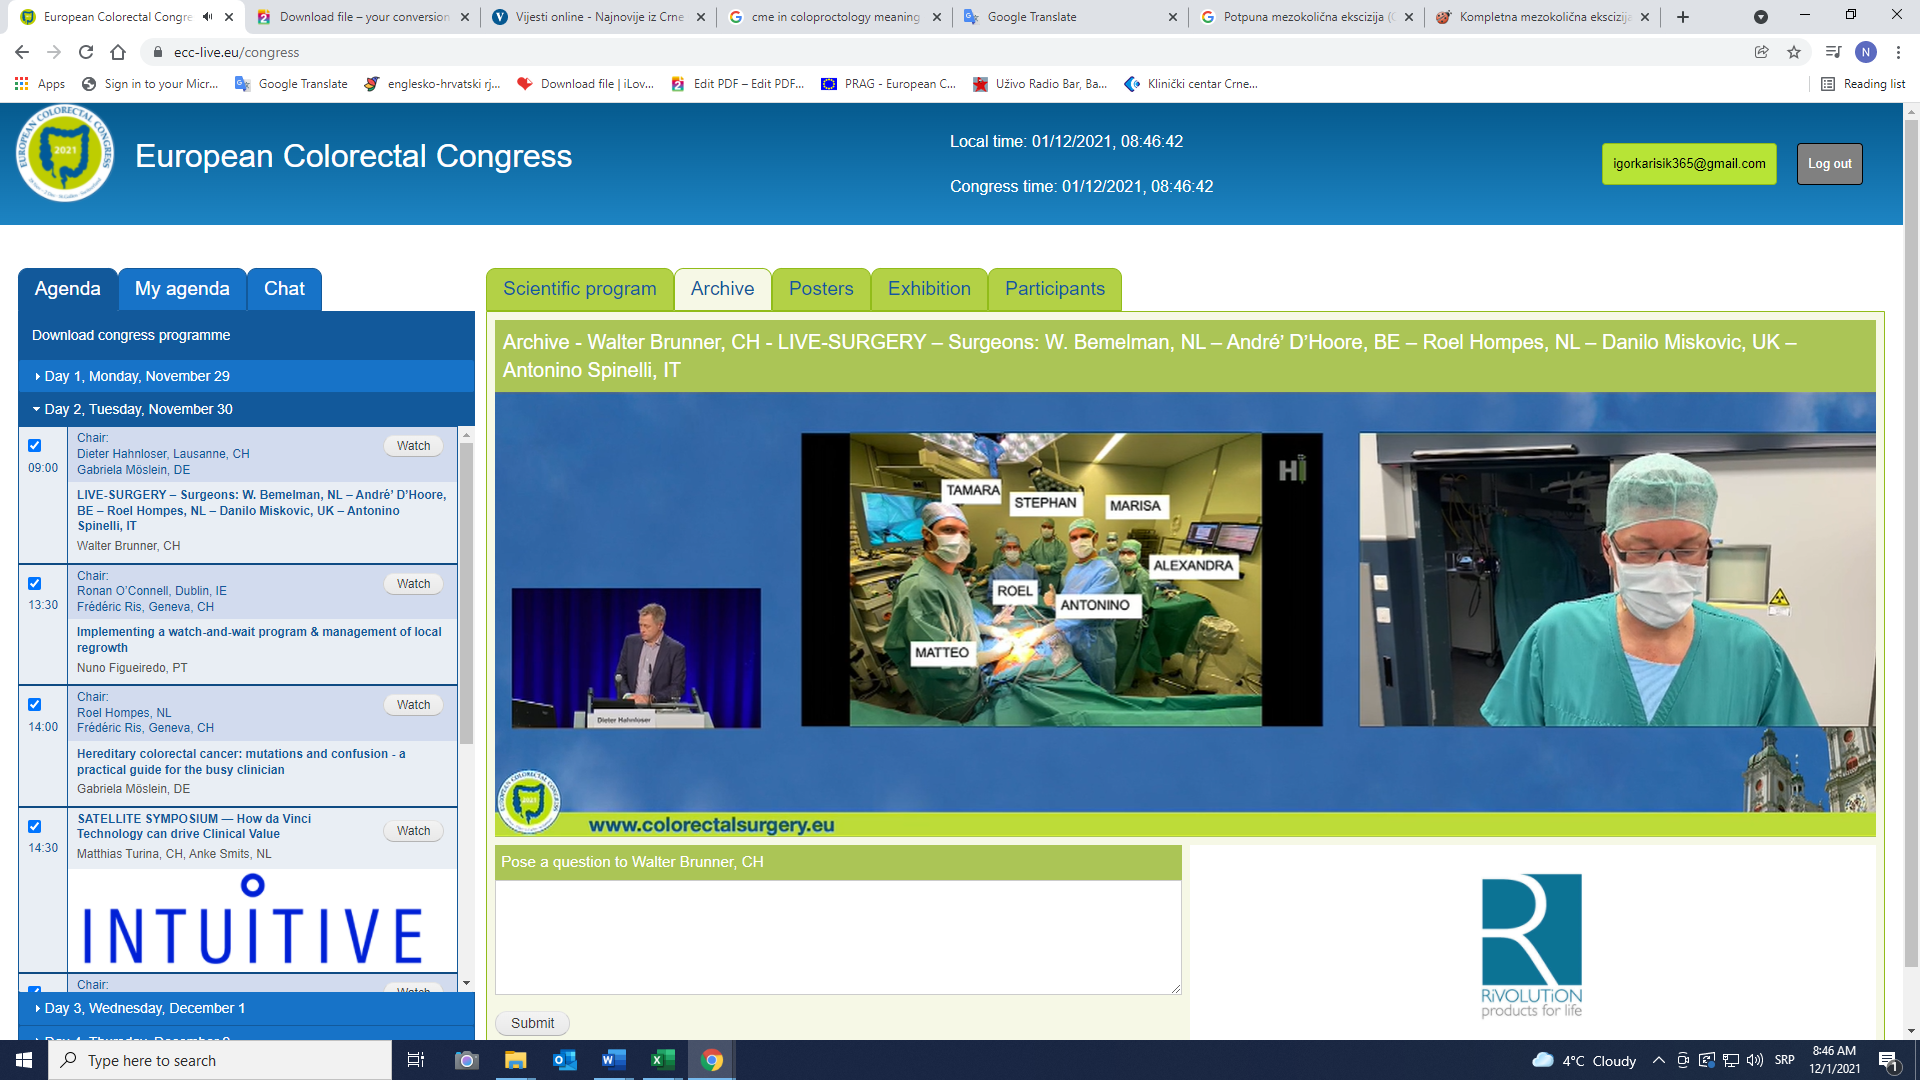
Task: Toggle the 14:30 satellite symposium checkbox
Action: [x=35, y=827]
